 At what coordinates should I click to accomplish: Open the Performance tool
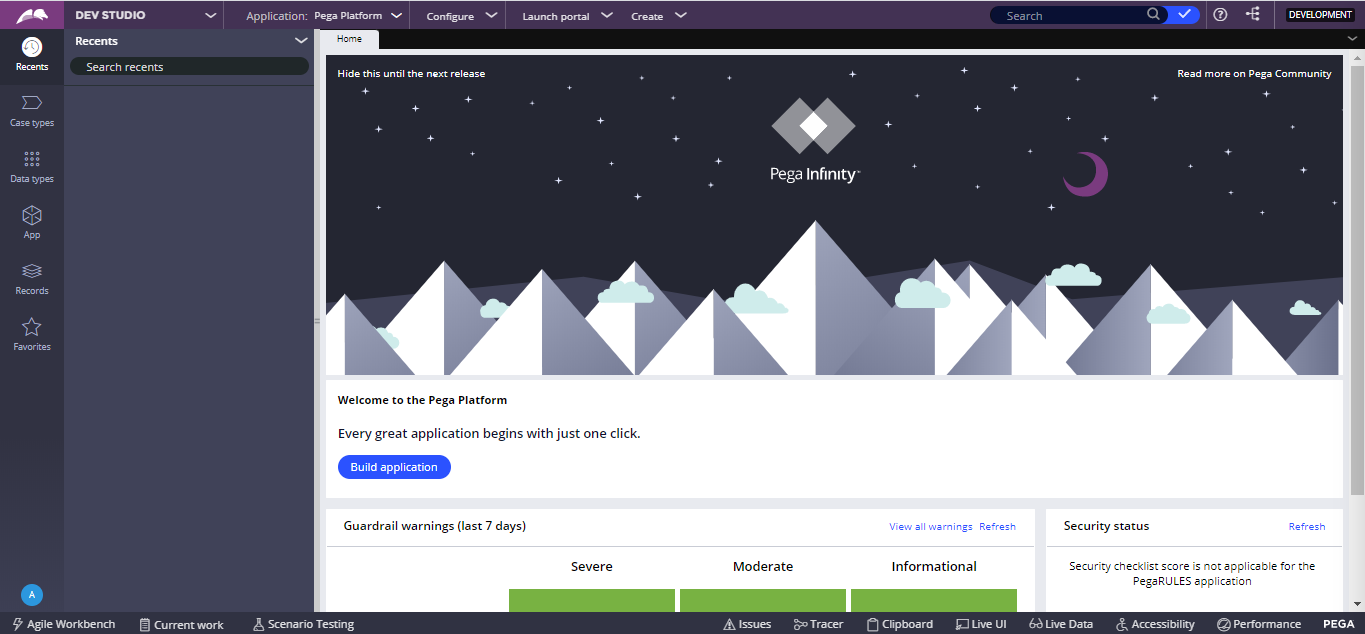pyautogui.click(x=1259, y=624)
